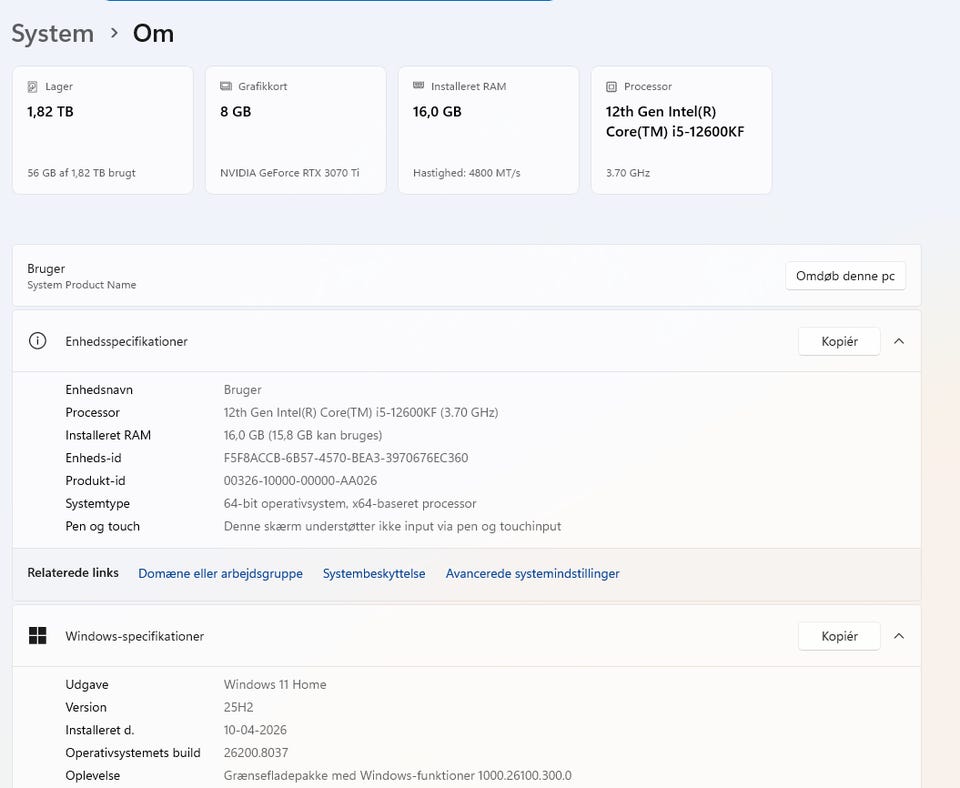Open the Systembeskyttelse link
This screenshot has height=788, width=960.
374,574
